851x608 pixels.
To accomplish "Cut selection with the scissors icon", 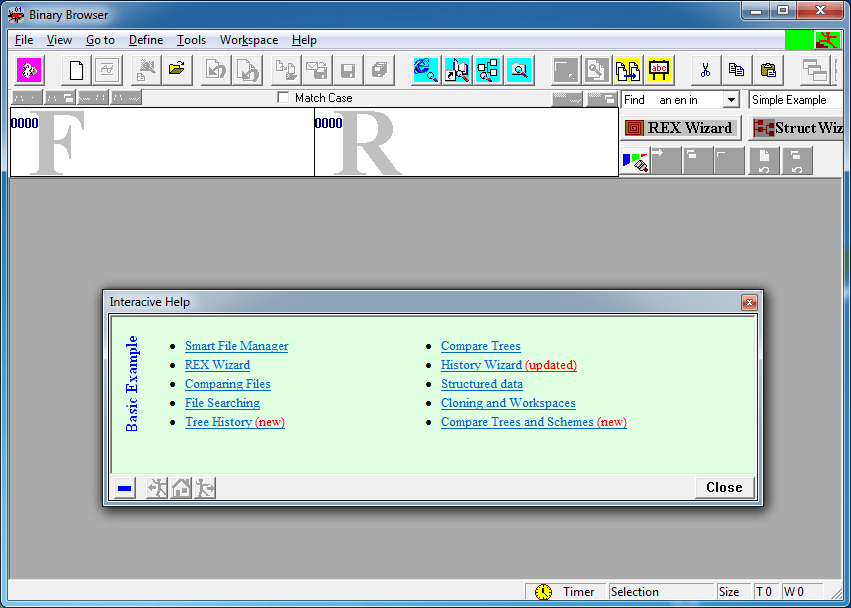I will 706,70.
